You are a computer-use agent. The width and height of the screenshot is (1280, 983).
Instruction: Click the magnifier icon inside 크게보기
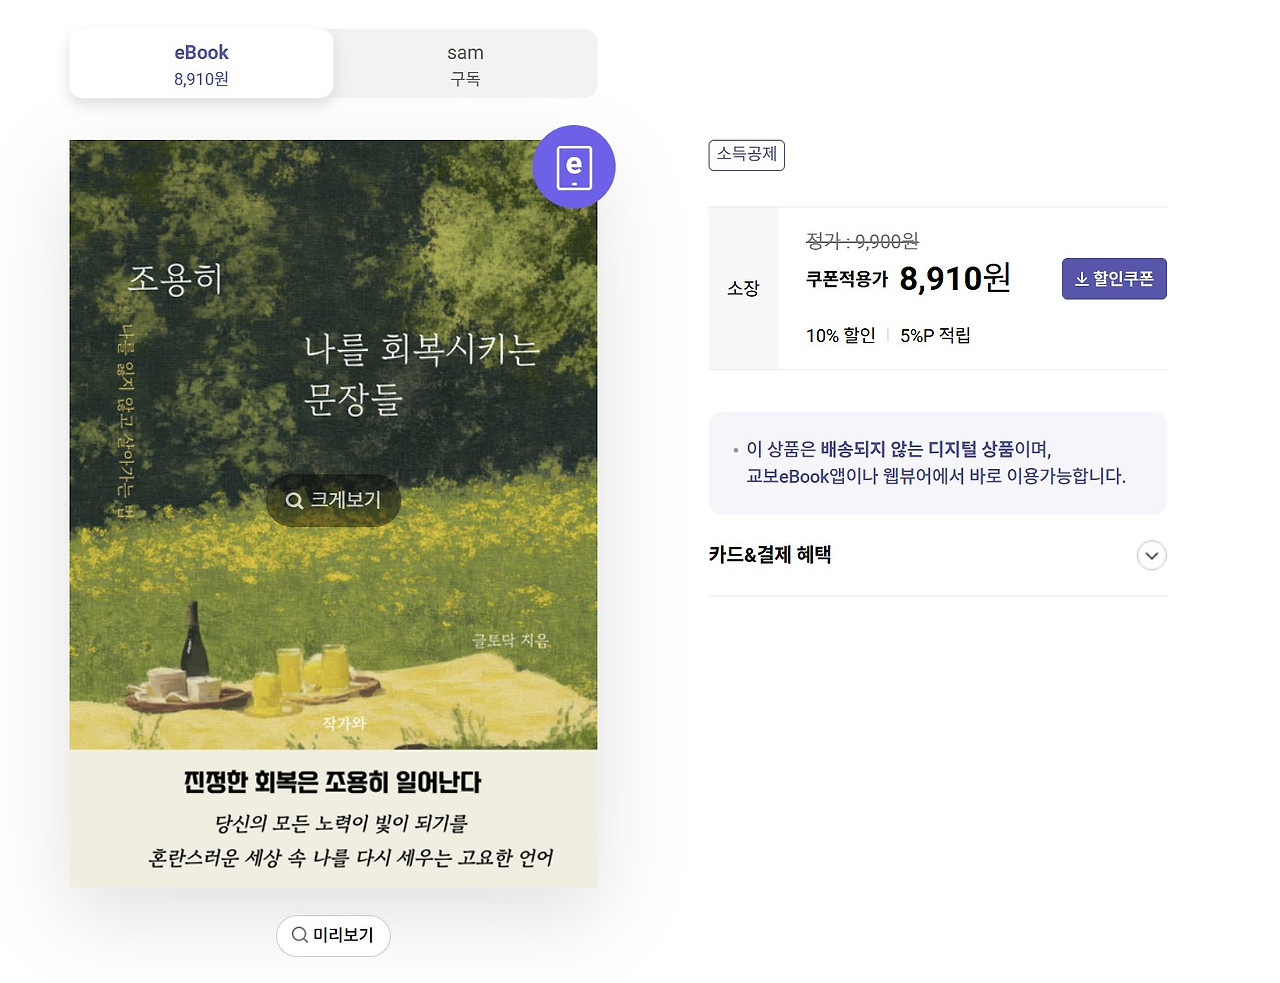click(x=294, y=500)
